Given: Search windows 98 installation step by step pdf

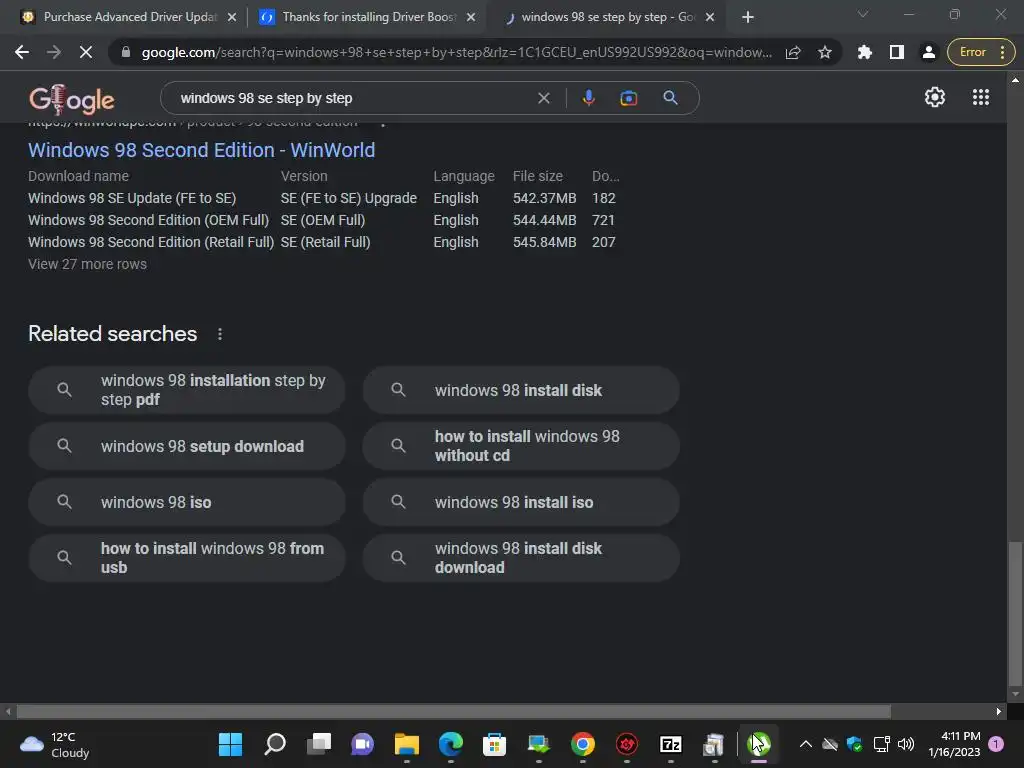Looking at the screenshot, I should coord(187,390).
